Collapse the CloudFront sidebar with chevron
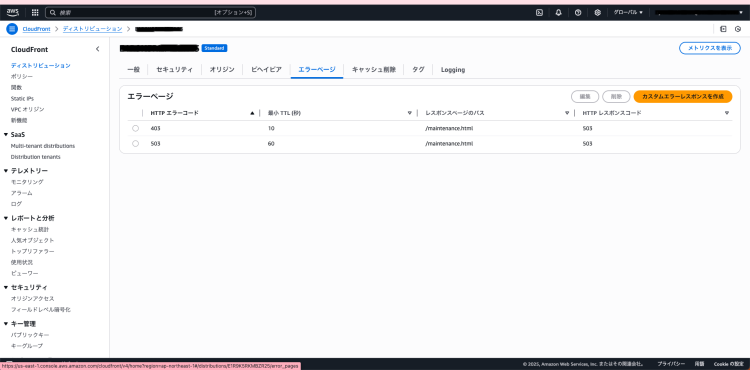 click(98, 49)
